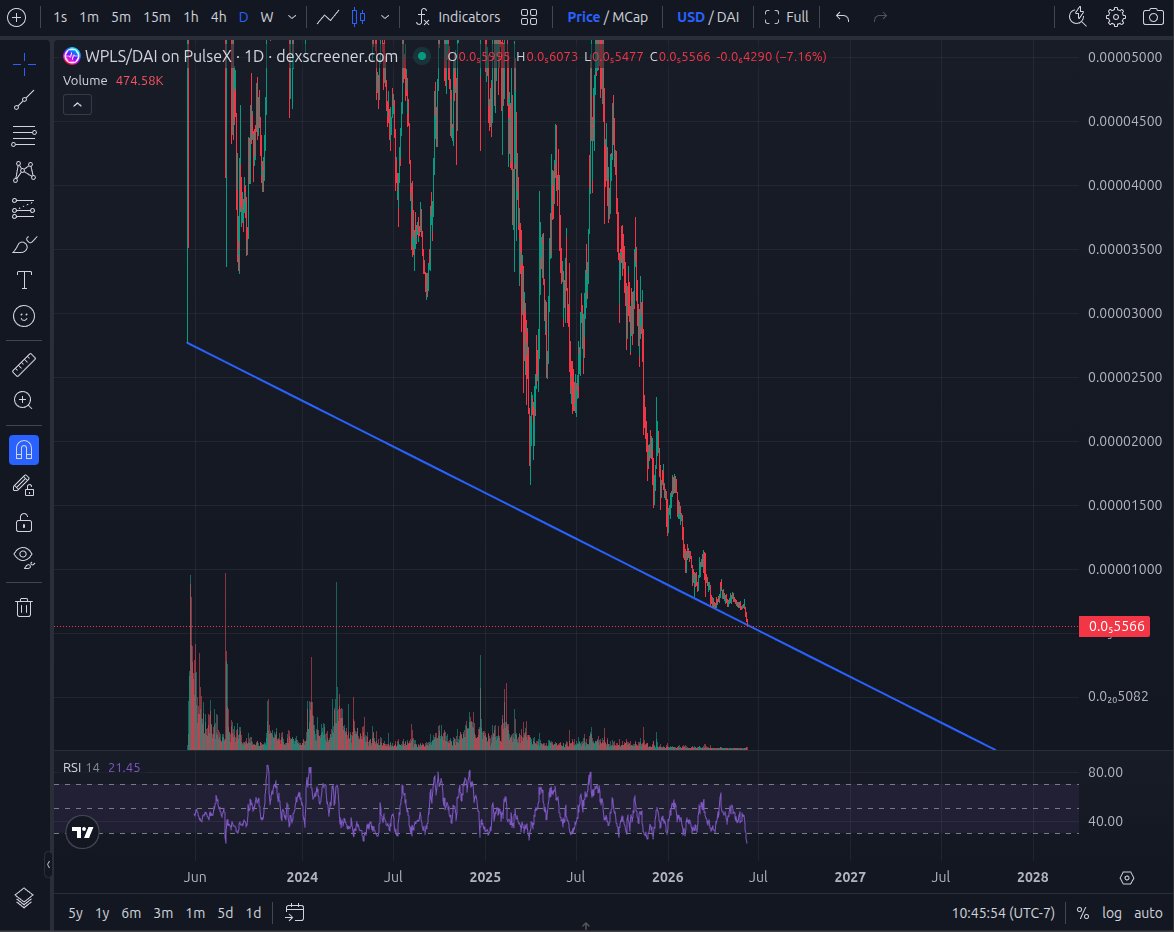
Task: Switch interval to 1m in top toolbar
Action: tap(89, 17)
